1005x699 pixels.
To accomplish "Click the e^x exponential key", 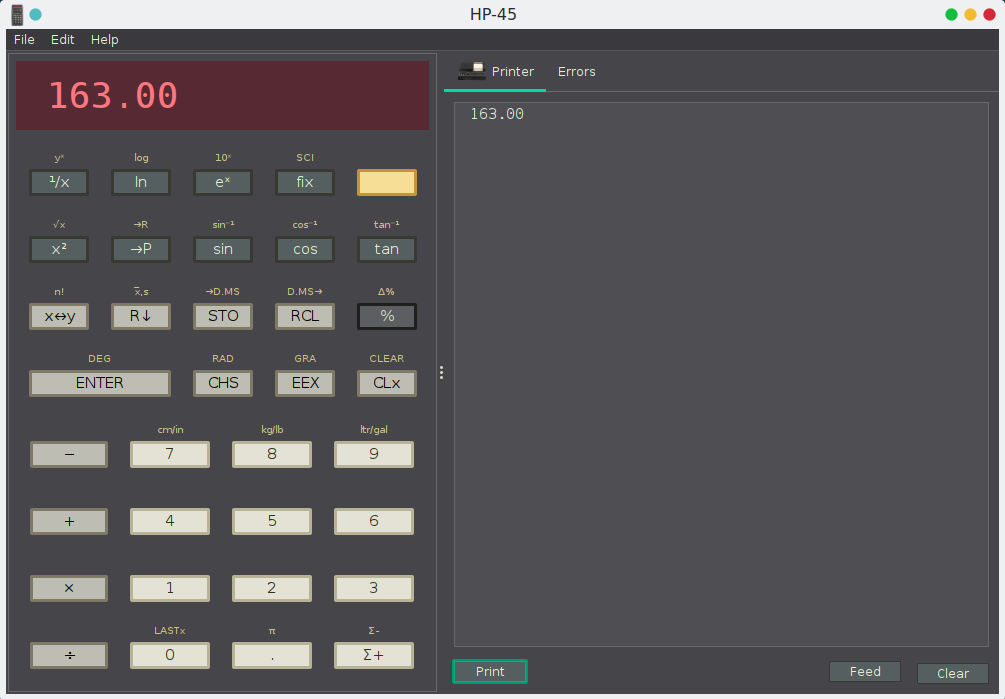I will click(223, 183).
